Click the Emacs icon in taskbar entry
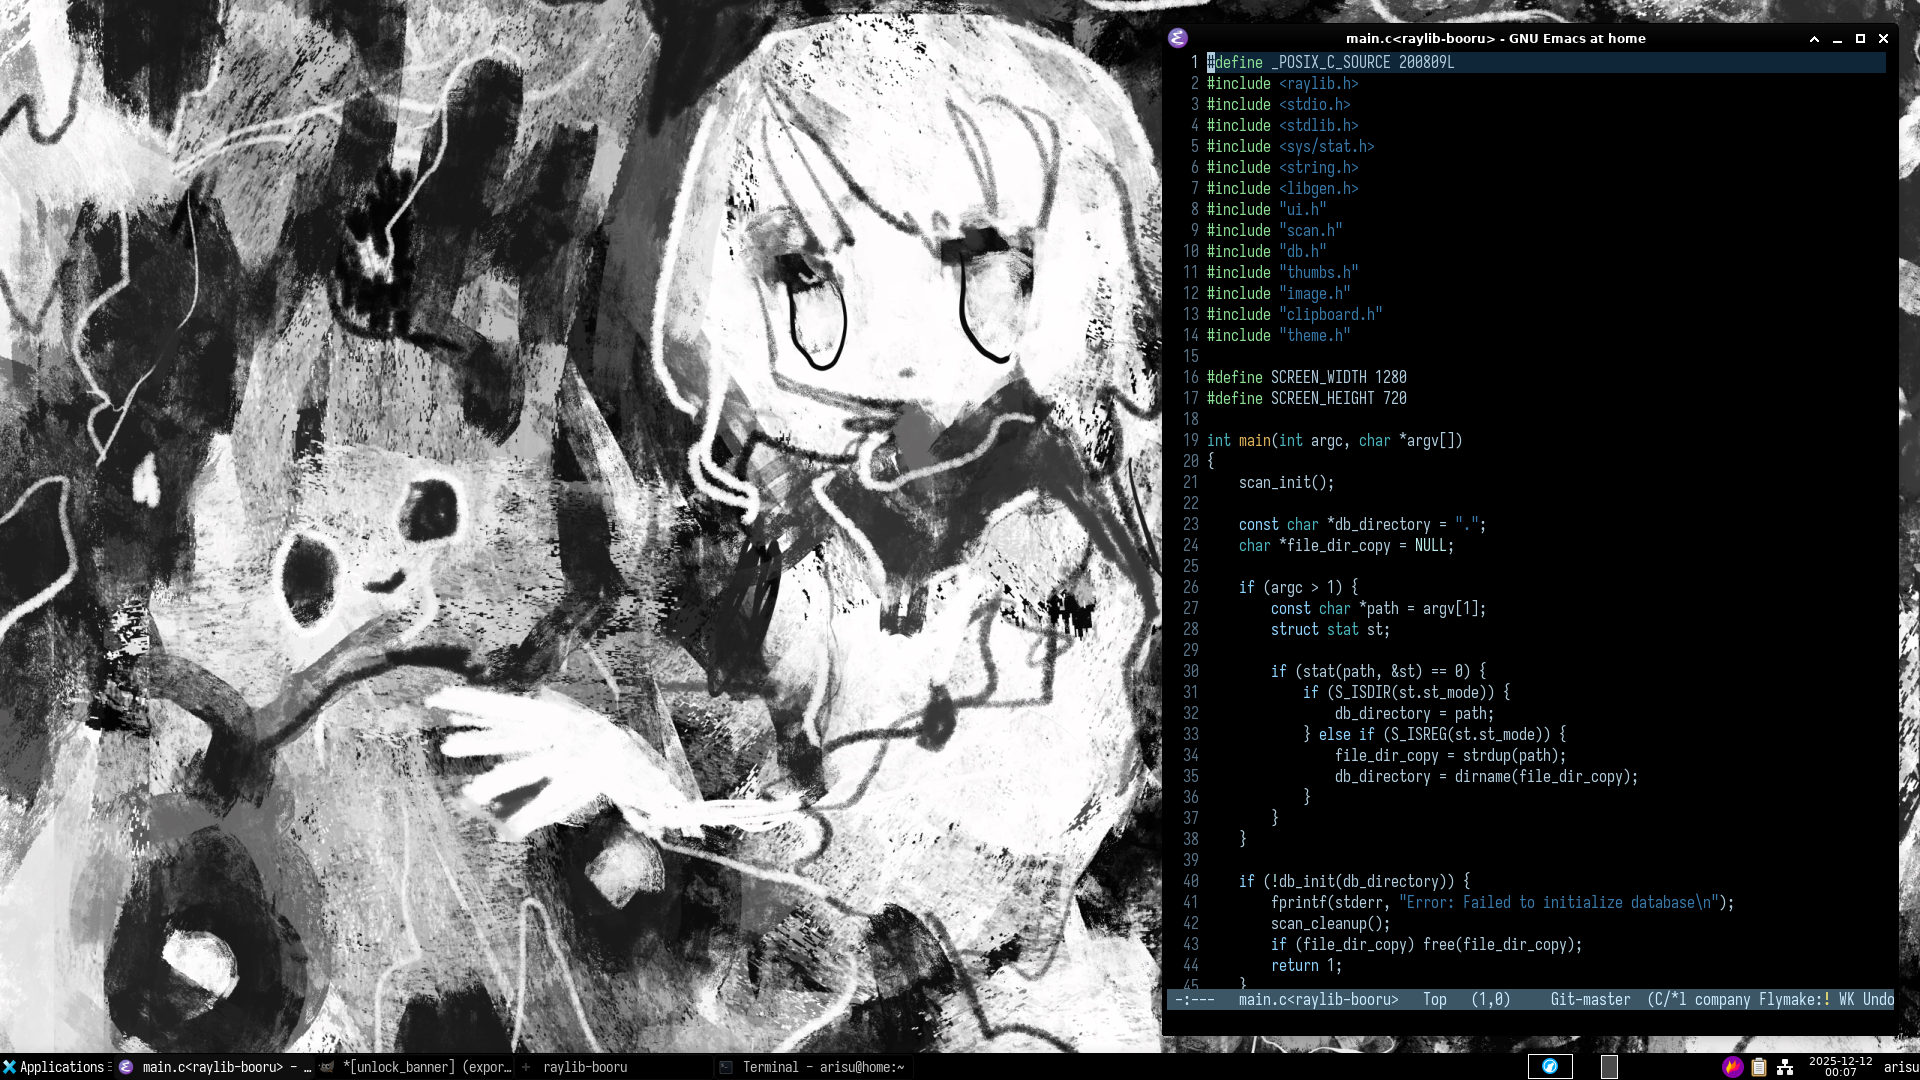This screenshot has height=1080, width=1920. (x=126, y=1067)
